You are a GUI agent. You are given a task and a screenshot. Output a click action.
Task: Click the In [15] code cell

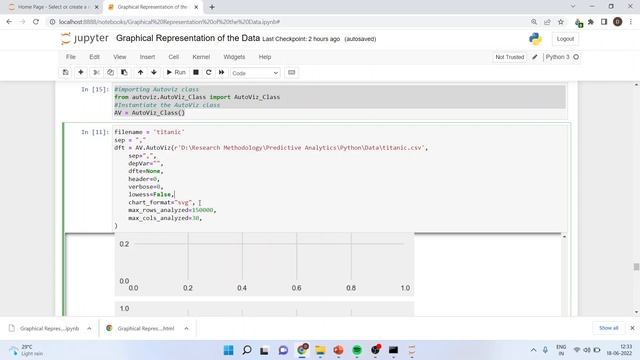(340, 101)
